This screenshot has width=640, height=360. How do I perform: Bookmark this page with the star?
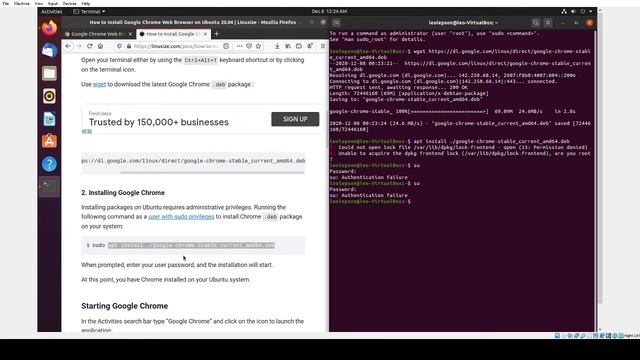258,46
